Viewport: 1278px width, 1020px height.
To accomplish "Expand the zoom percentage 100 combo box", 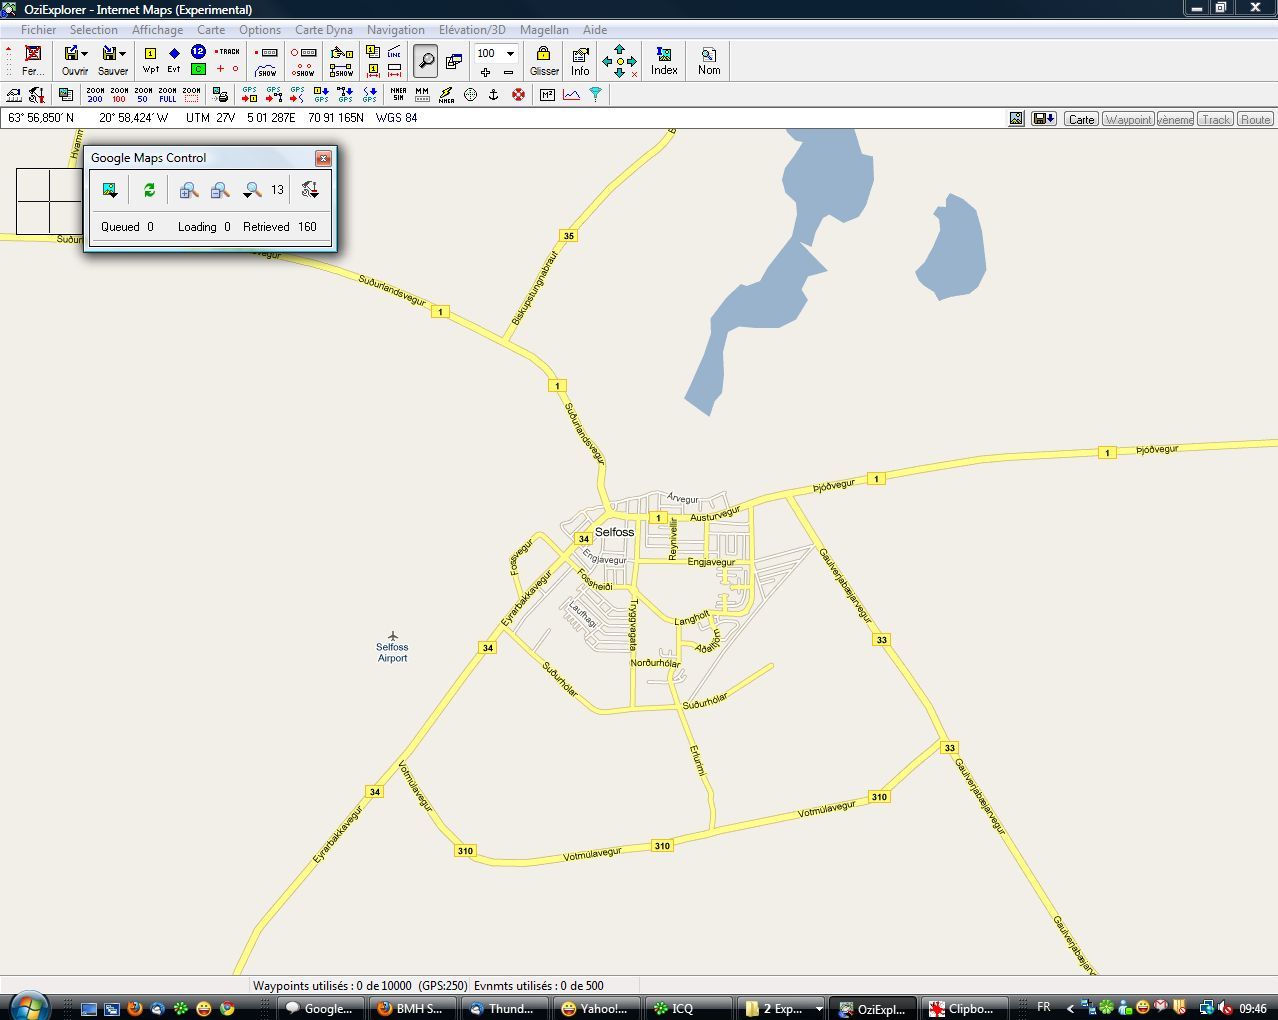I will [510, 53].
